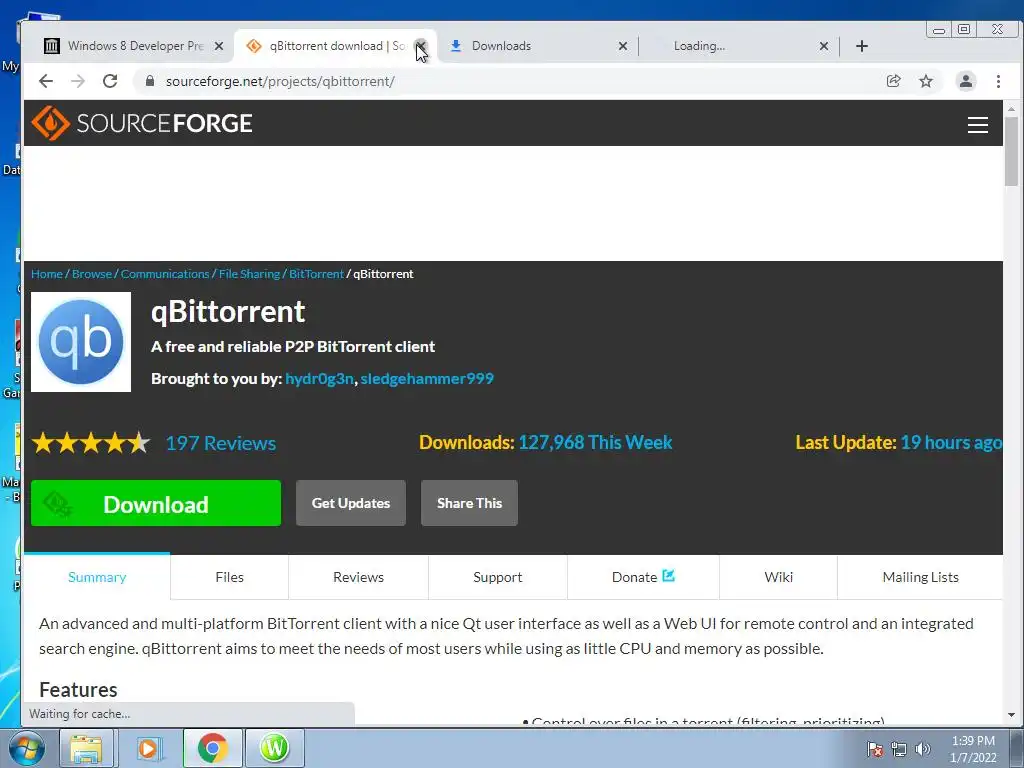Viewport: 1024px width, 768px height.
Task: Open Chrome's three-dot menu
Action: [998, 81]
